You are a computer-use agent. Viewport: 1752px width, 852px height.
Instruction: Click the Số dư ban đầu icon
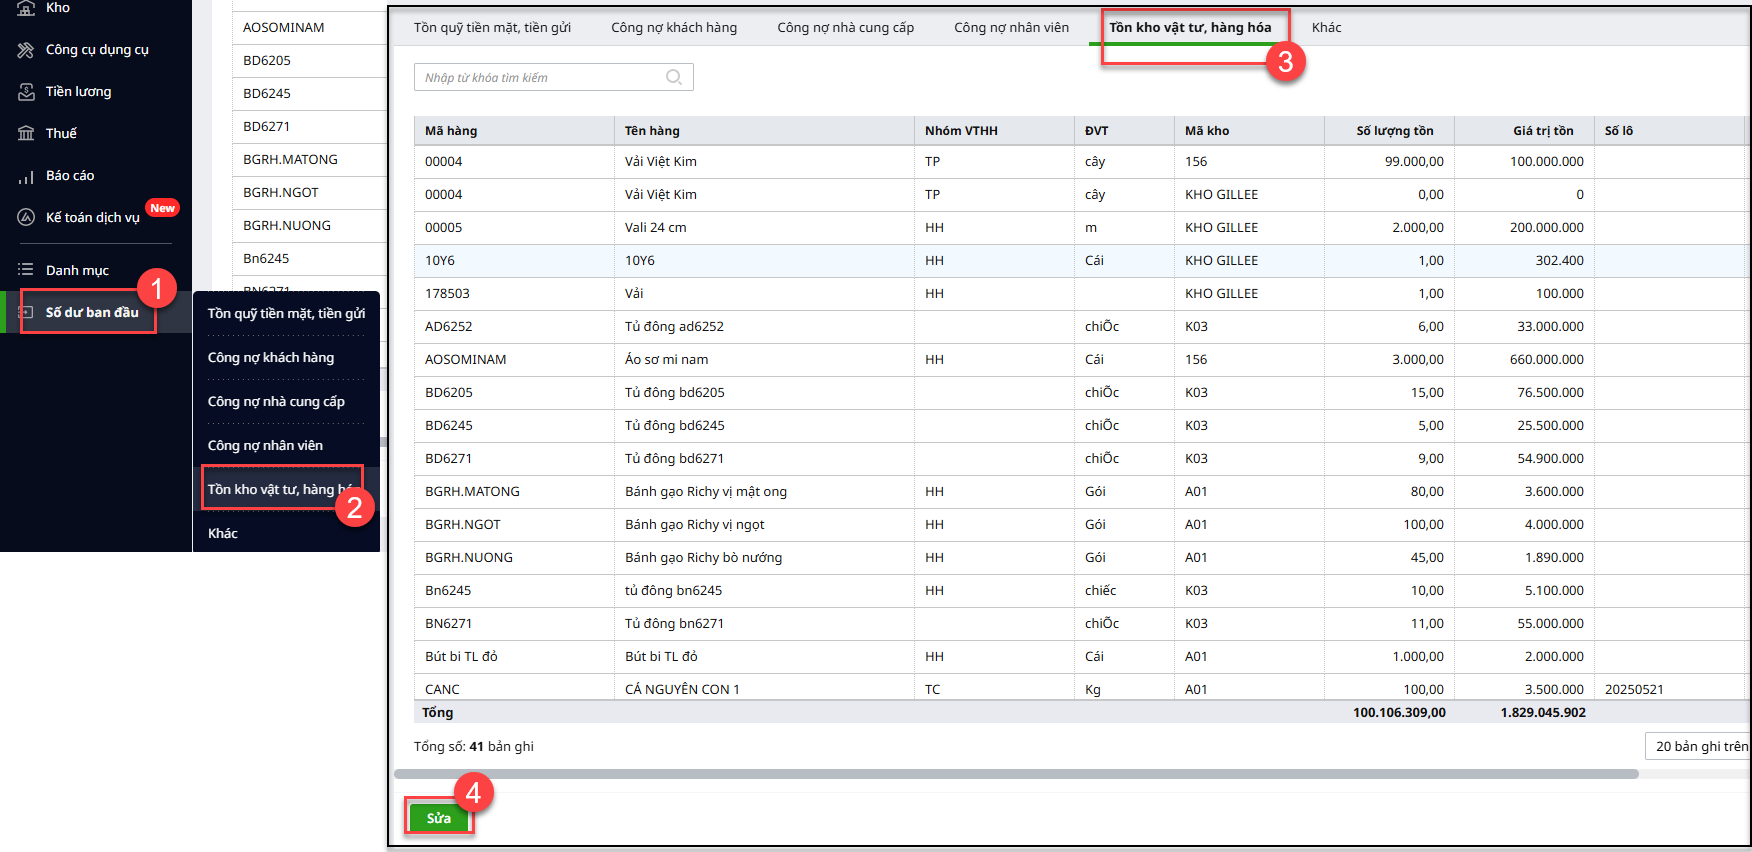[27, 312]
